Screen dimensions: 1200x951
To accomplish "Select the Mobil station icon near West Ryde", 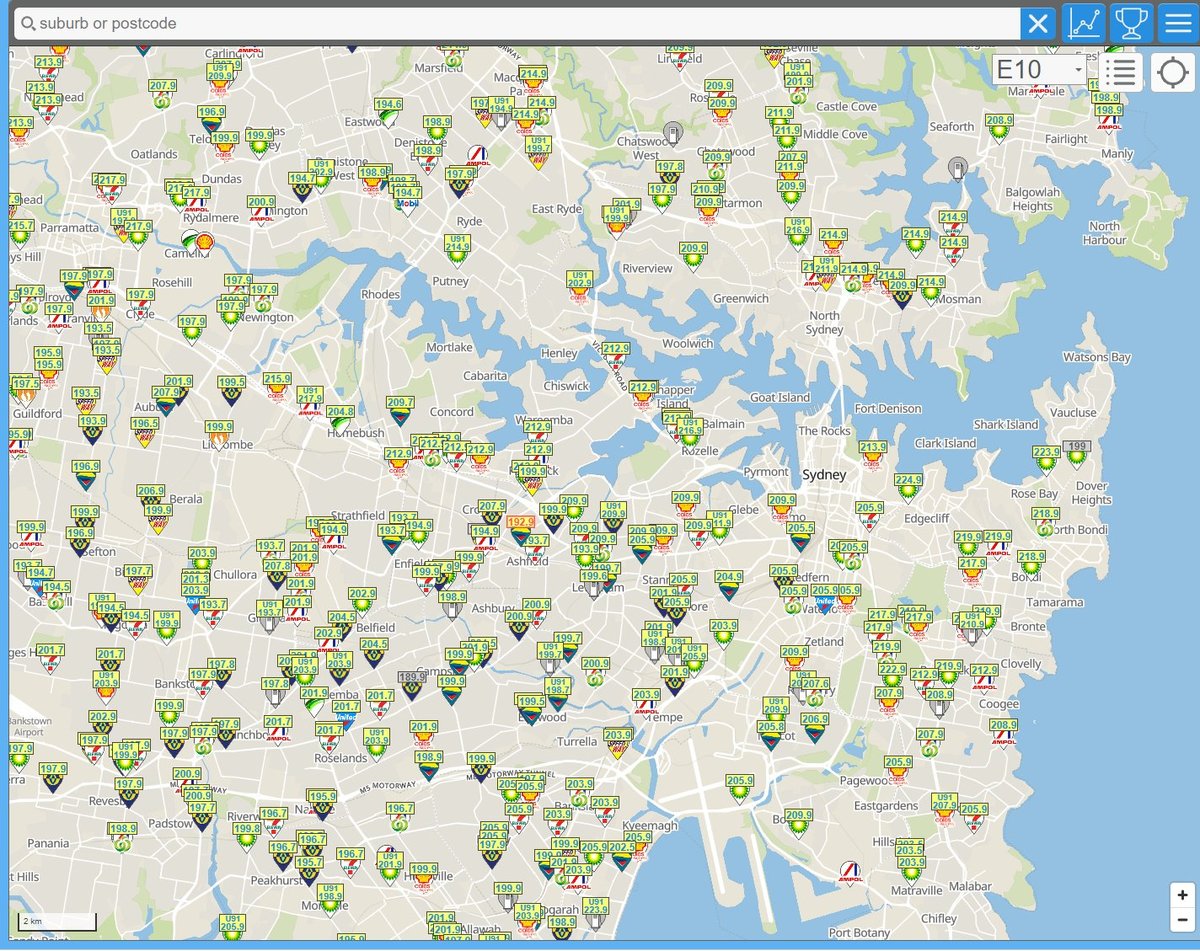I will pos(407,204).
